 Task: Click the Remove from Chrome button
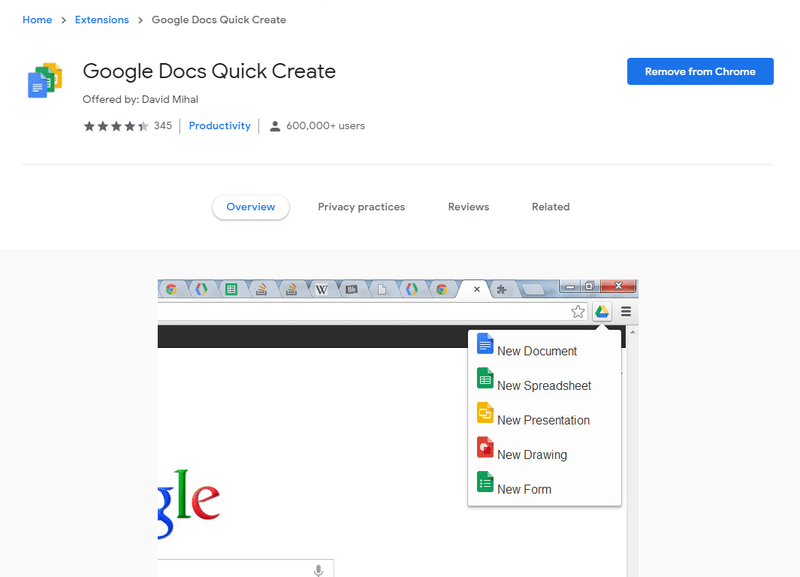700,71
